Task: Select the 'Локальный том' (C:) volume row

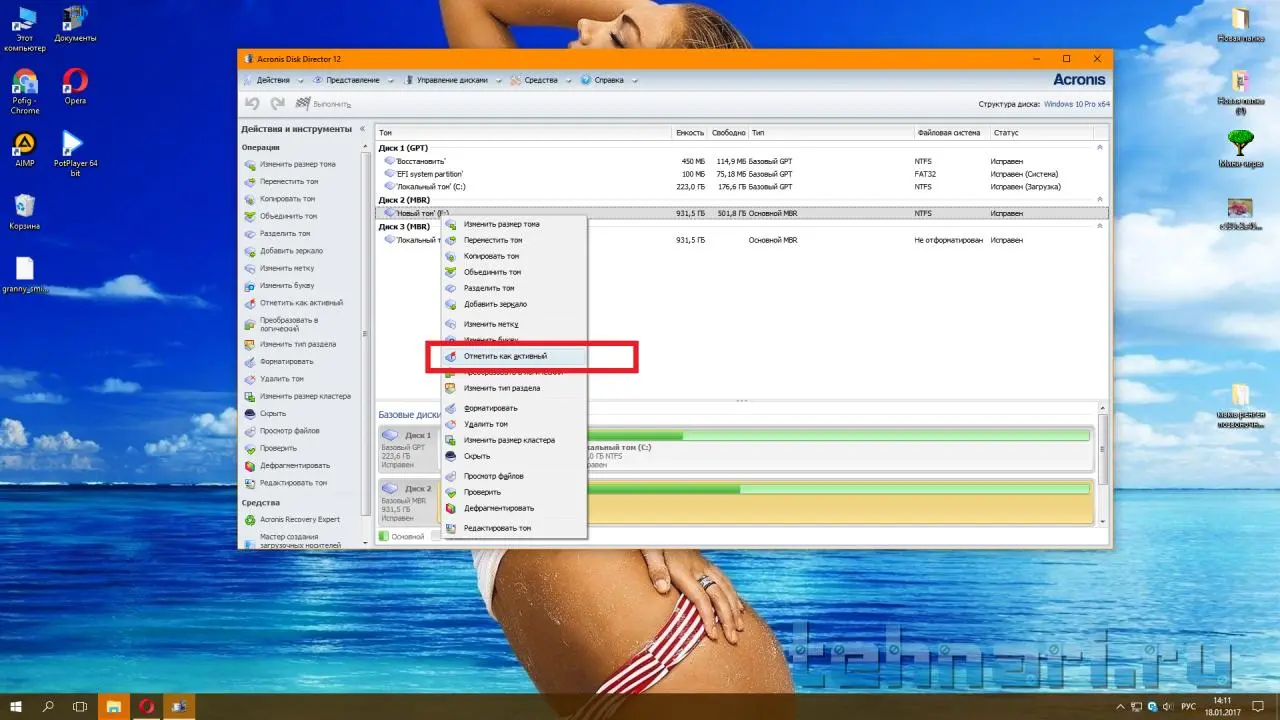Action: point(741,187)
